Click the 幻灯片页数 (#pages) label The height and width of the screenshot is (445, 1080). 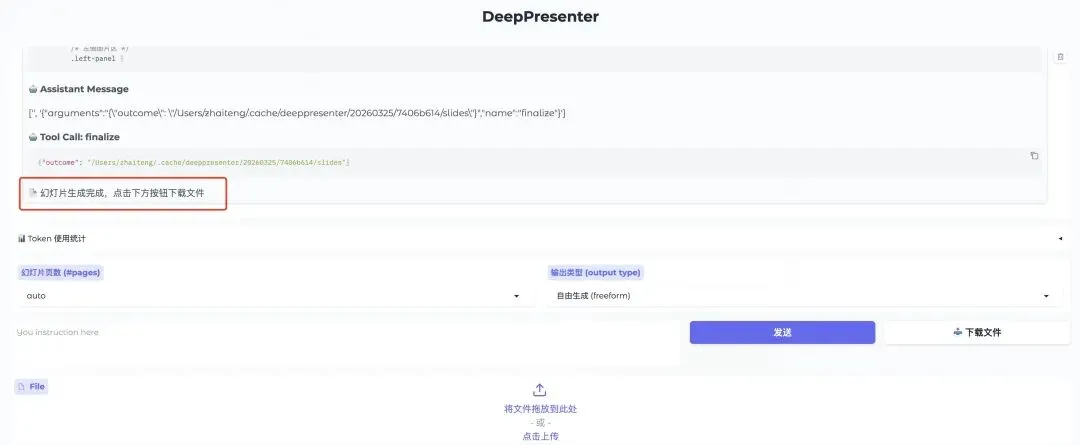[x=61, y=272]
